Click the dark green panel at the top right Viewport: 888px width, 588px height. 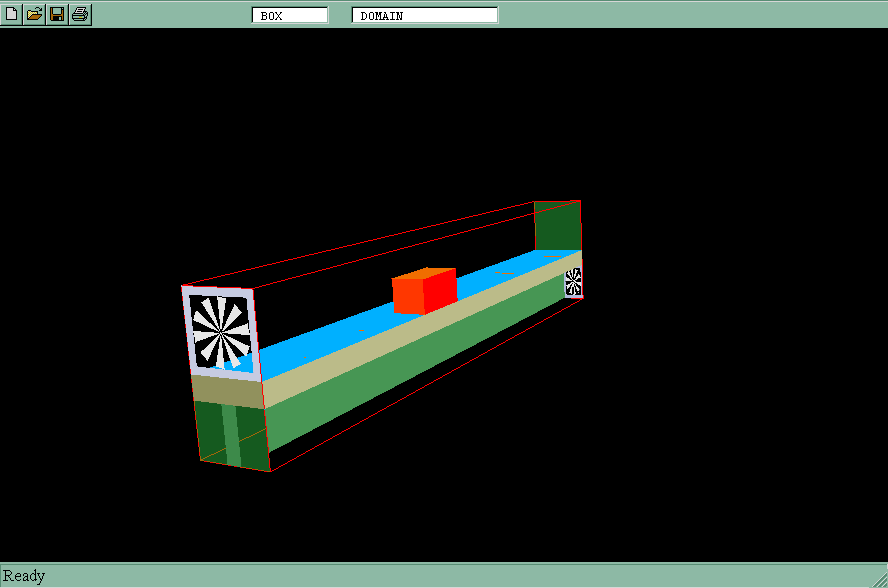tap(557, 225)
